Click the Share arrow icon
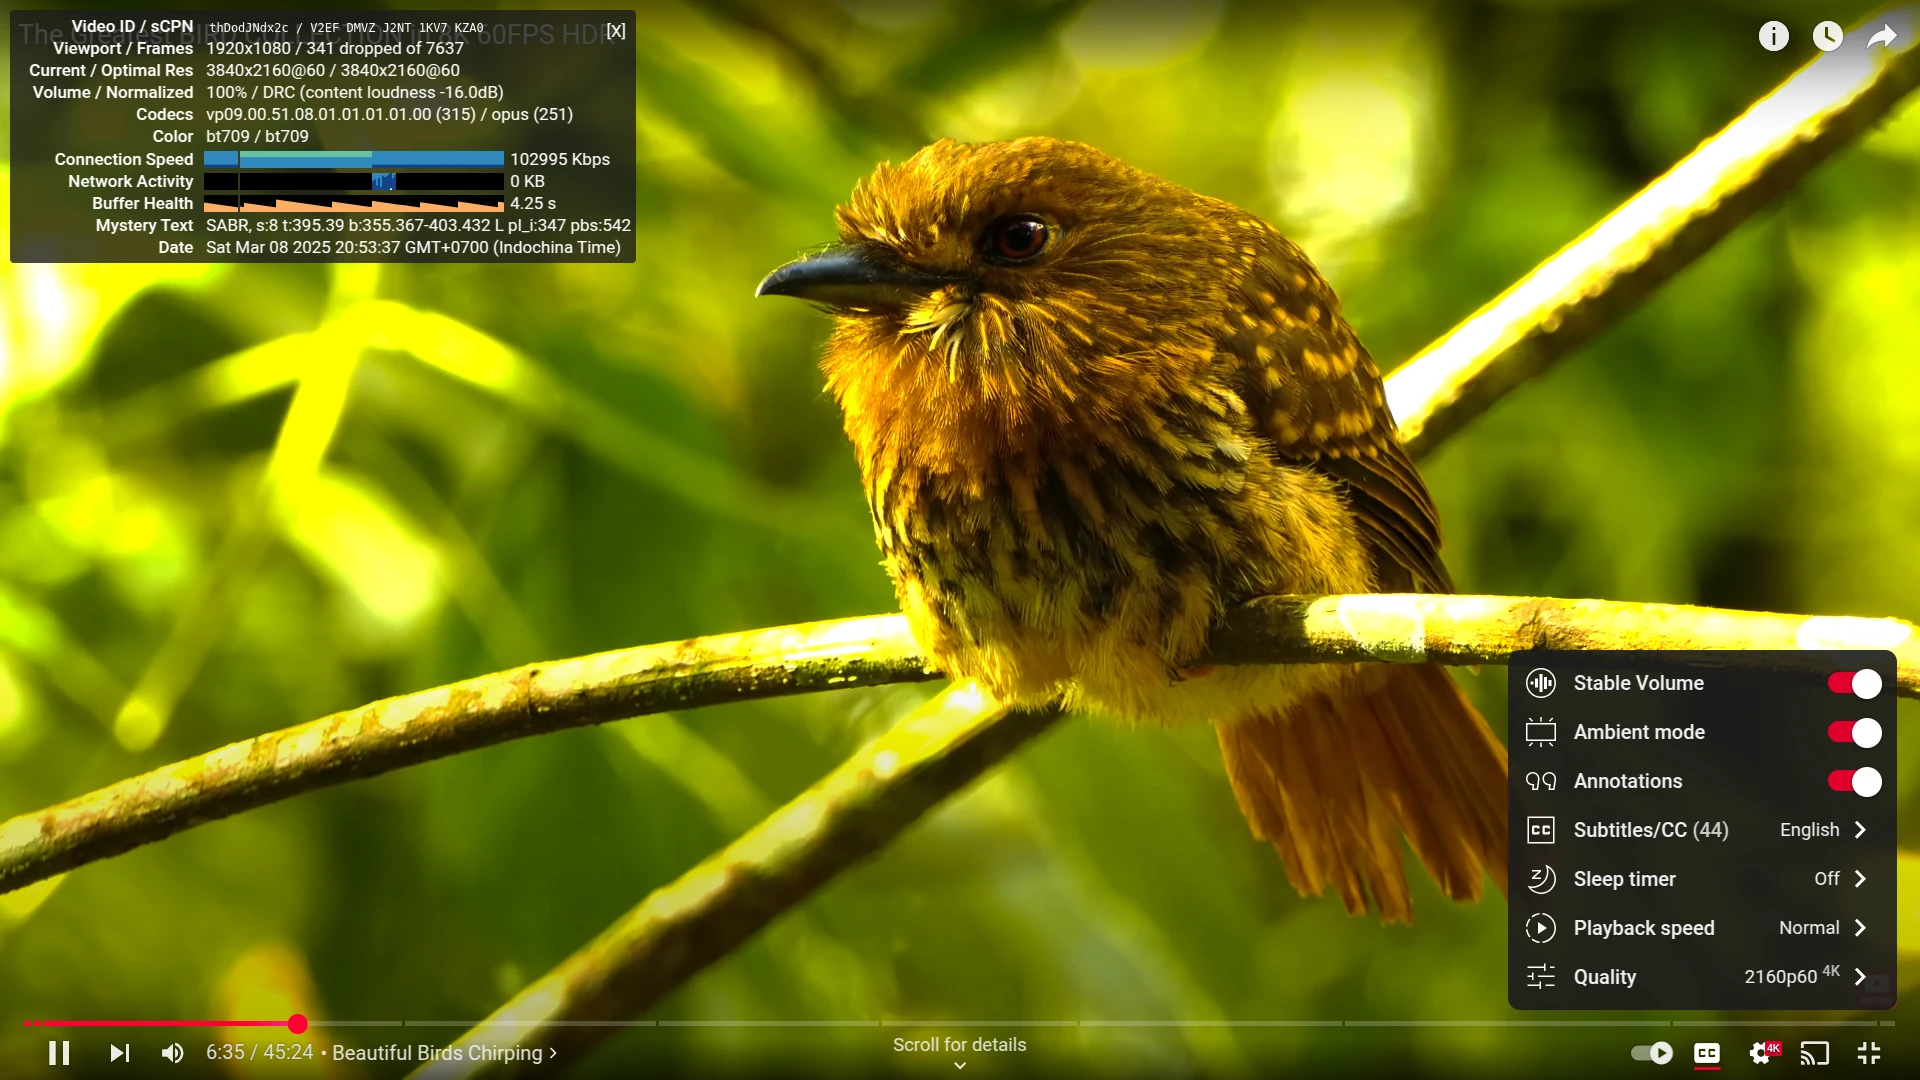The height and width of the screenshot is (1080, 1920). coord(1882,37)
